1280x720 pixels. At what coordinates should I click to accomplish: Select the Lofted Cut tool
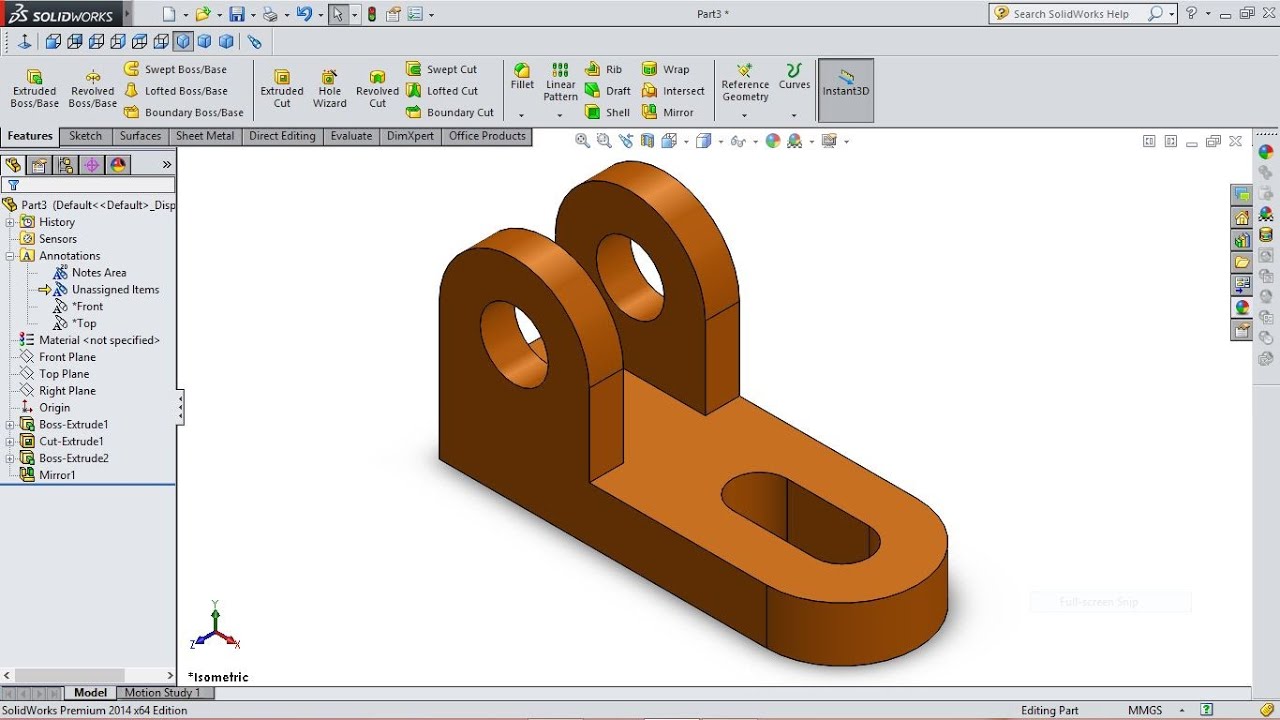(x=441, y=91)
